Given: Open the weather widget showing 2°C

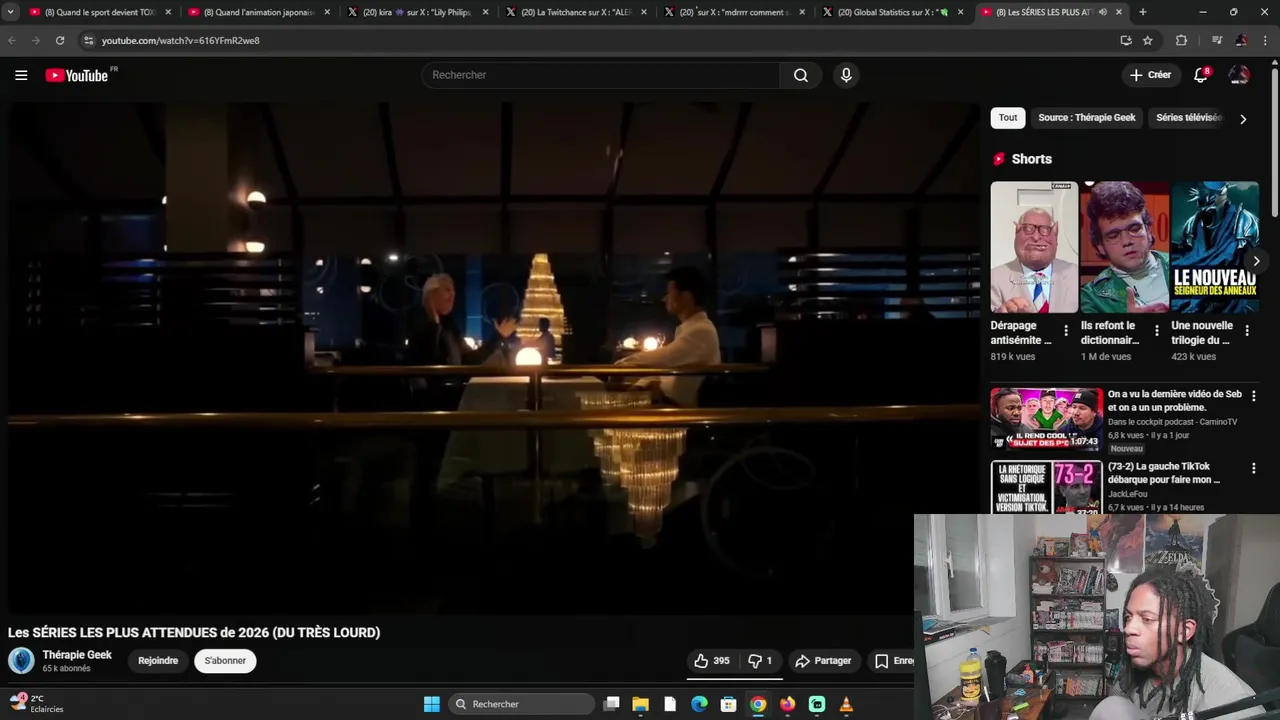Looking at the screenshot, I should click(x=37, y=703).
